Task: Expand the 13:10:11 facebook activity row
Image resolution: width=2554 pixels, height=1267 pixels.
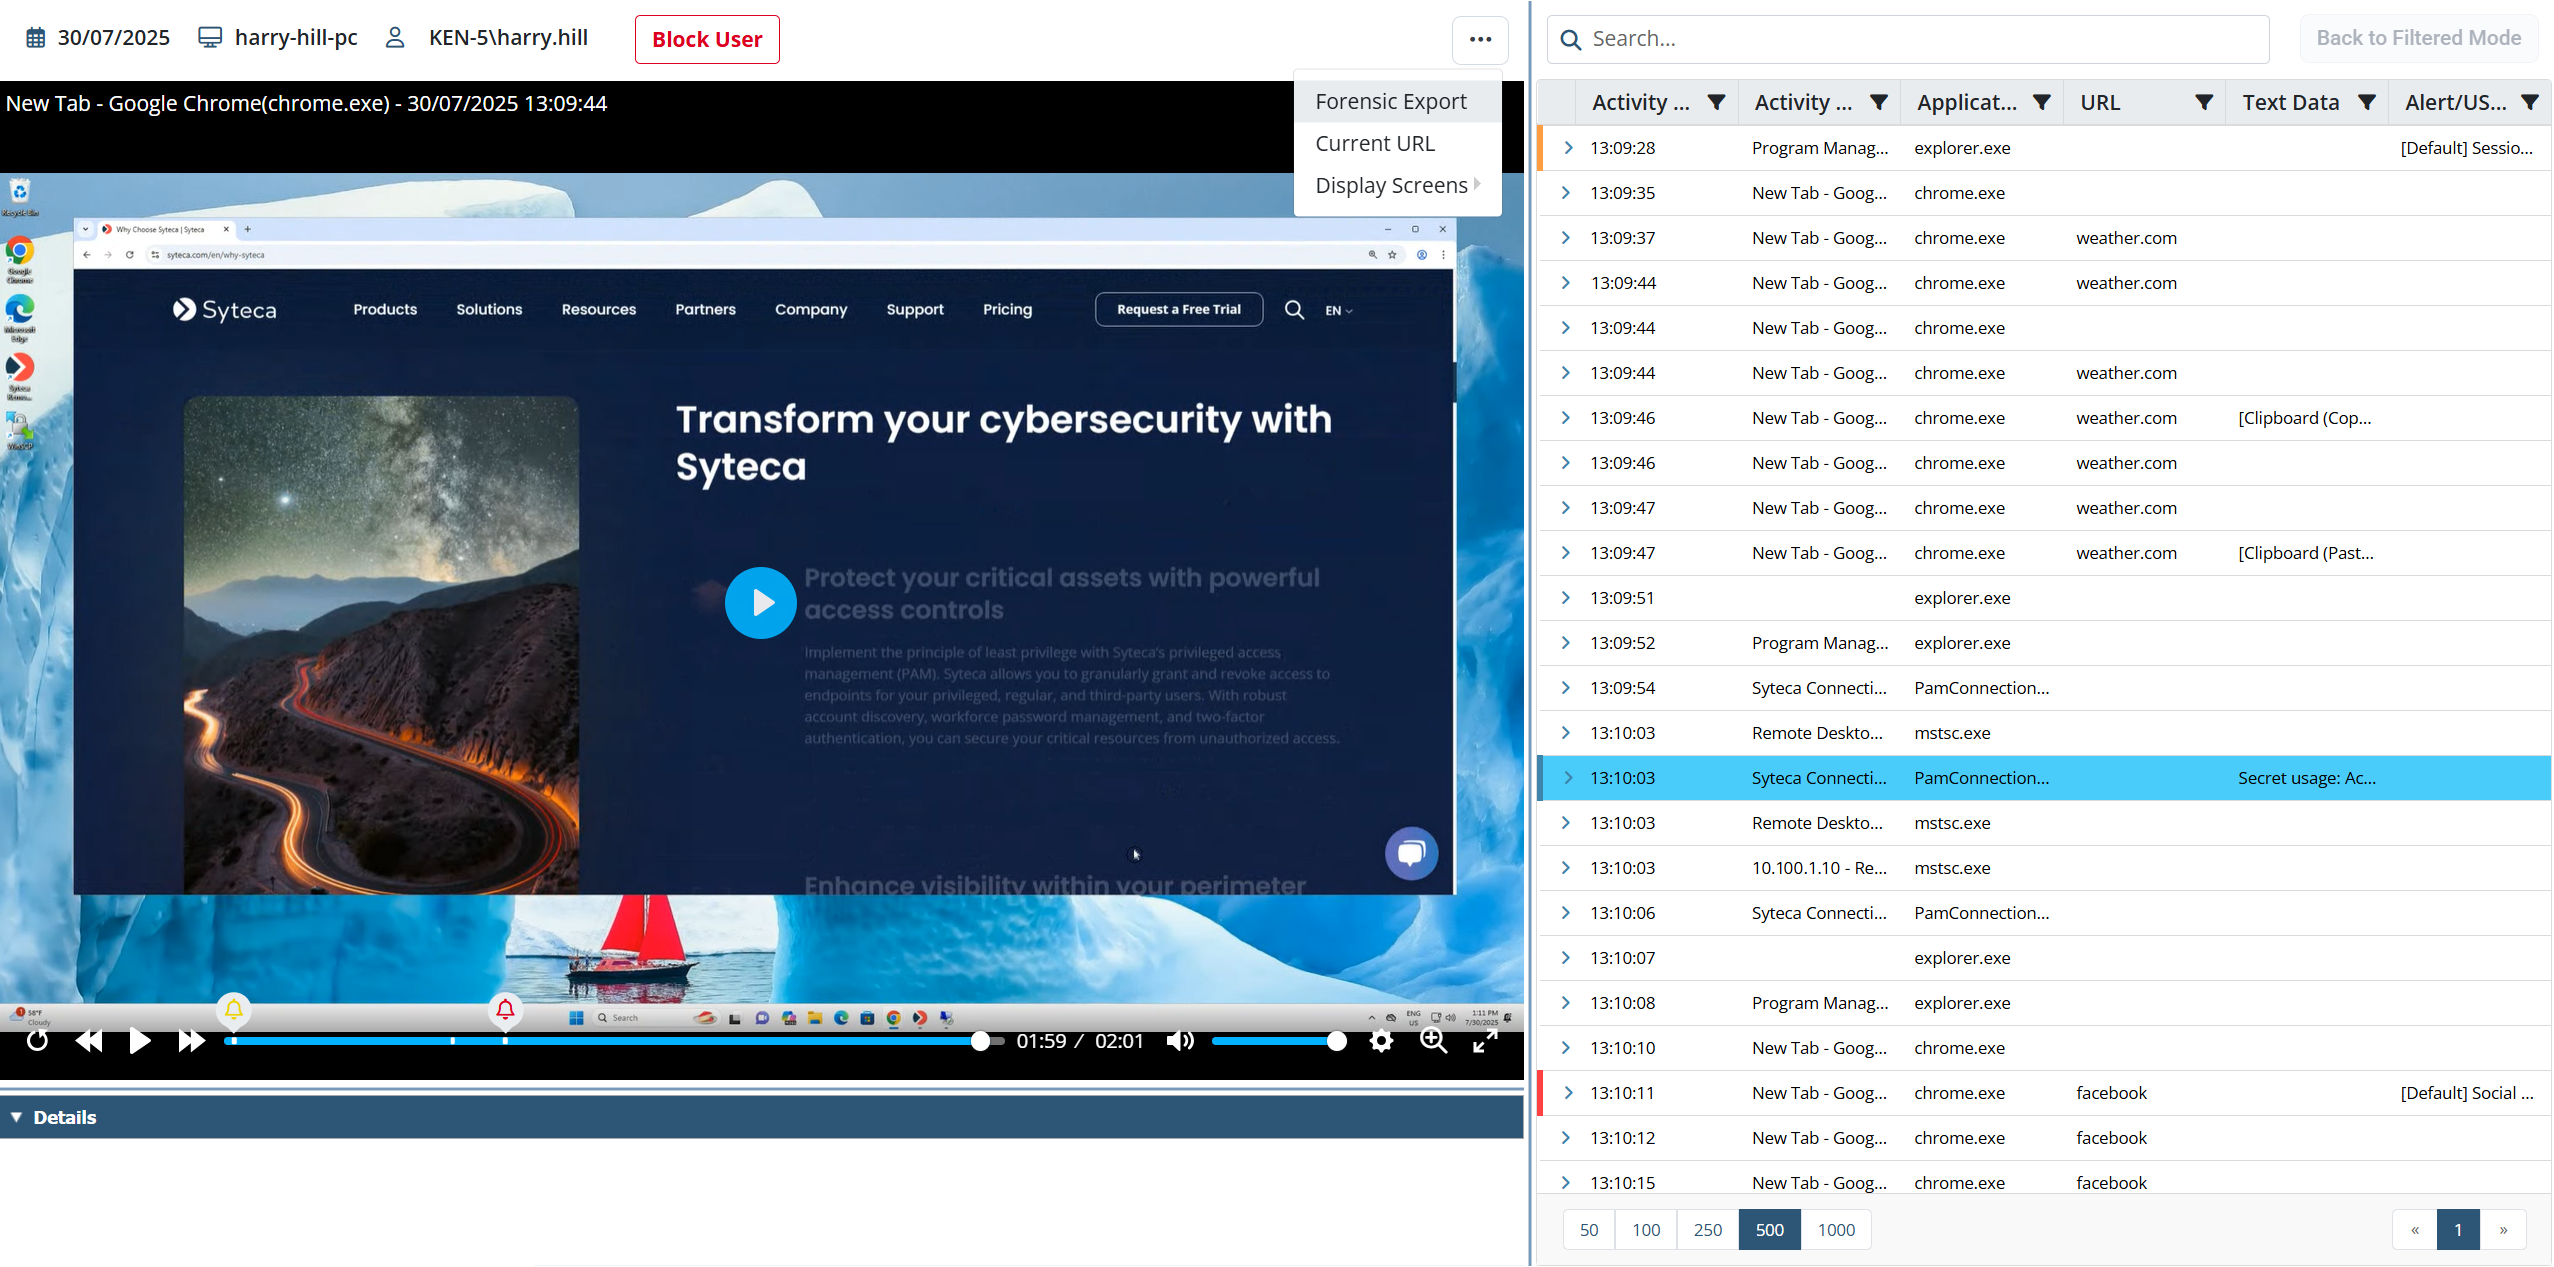Action: pos(1567,1093)
